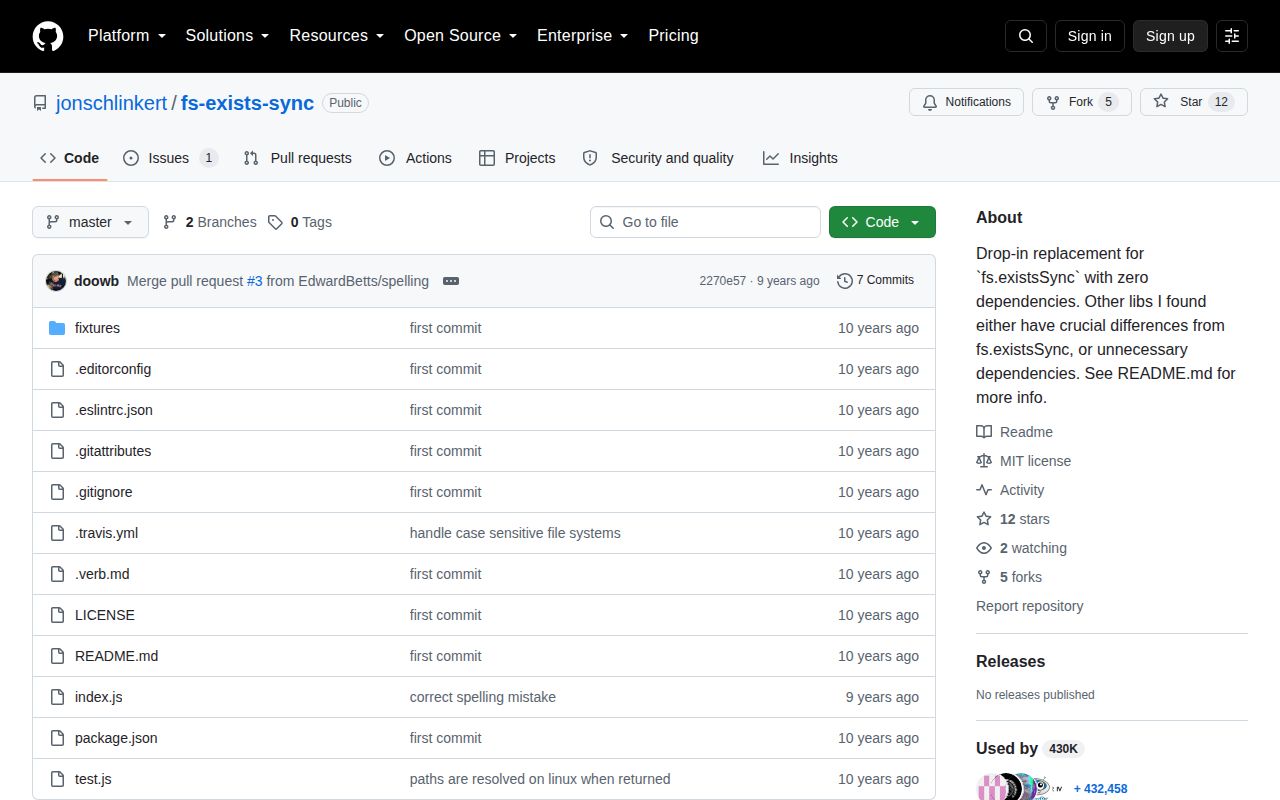Open 'handle case sensitive file systems' commit
The height and width of the screenshot is (800, 1280).
[x=515, y=533]
